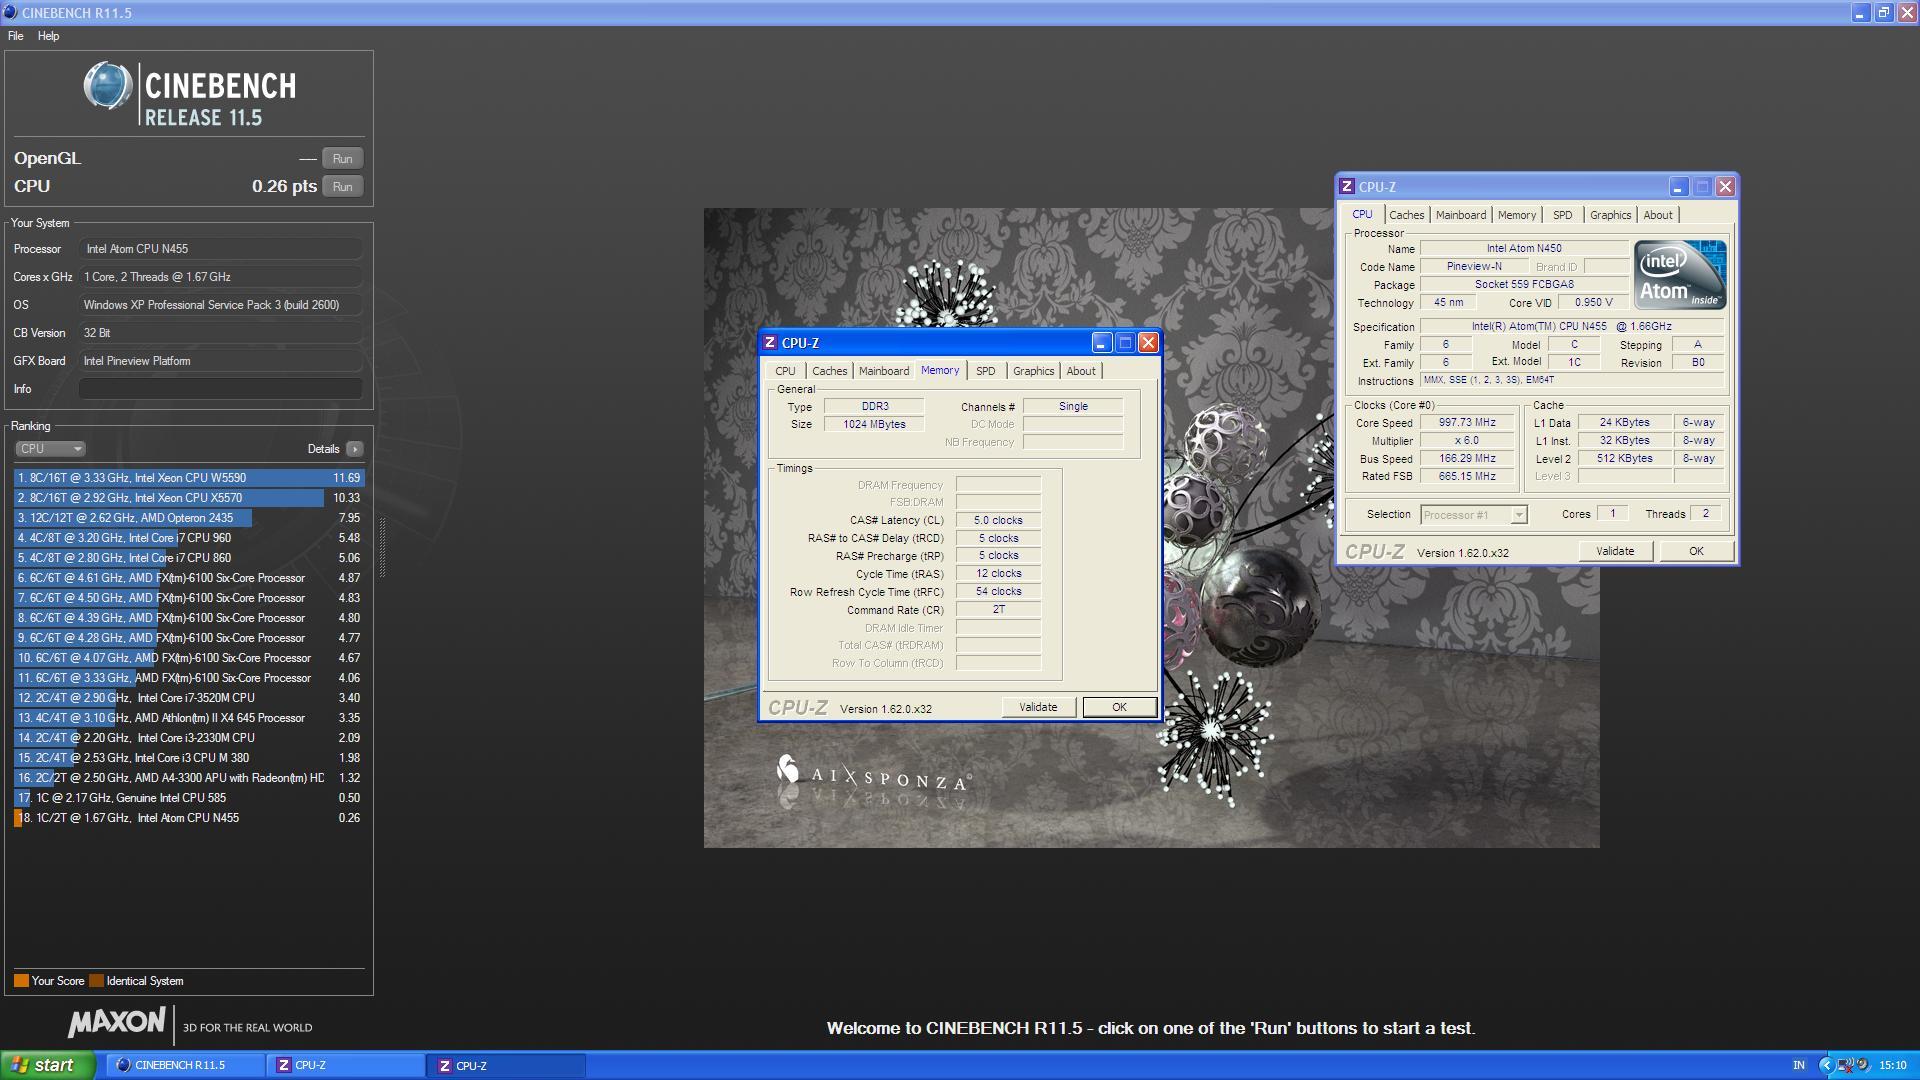Open Memory tab in right CPU-Z window
1920x1080 pixels.
point(1517,215)
